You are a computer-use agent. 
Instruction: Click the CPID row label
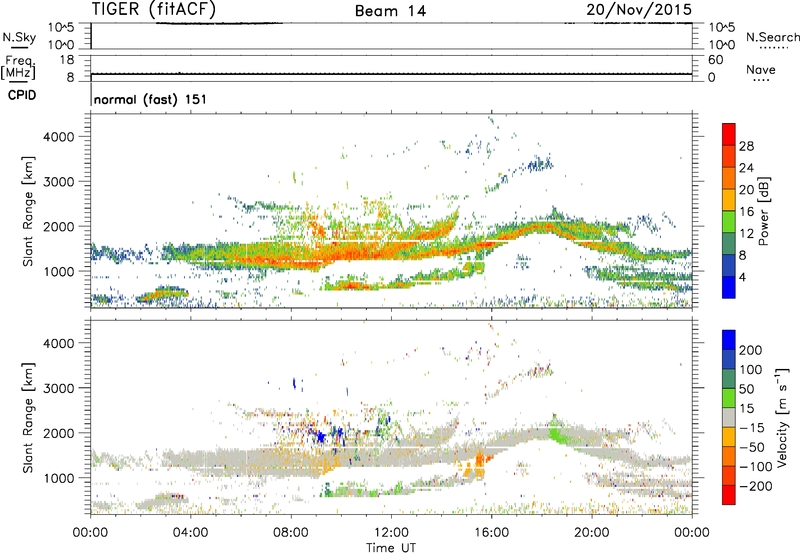22,95
